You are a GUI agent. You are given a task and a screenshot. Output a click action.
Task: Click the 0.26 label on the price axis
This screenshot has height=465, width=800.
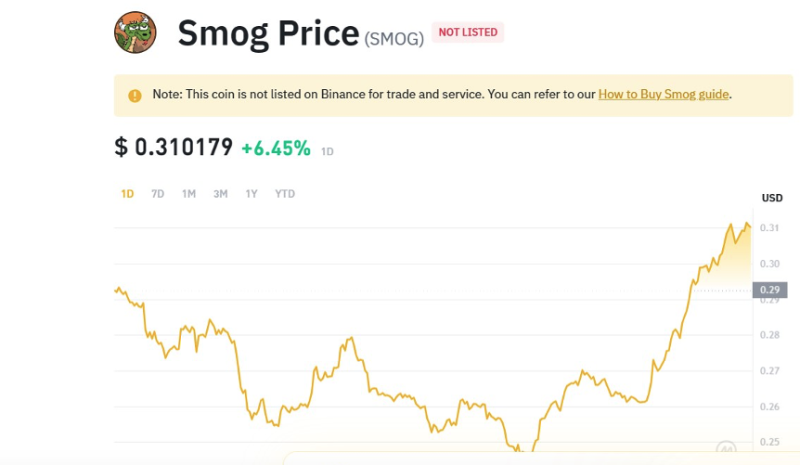click(x=770, y=407)
